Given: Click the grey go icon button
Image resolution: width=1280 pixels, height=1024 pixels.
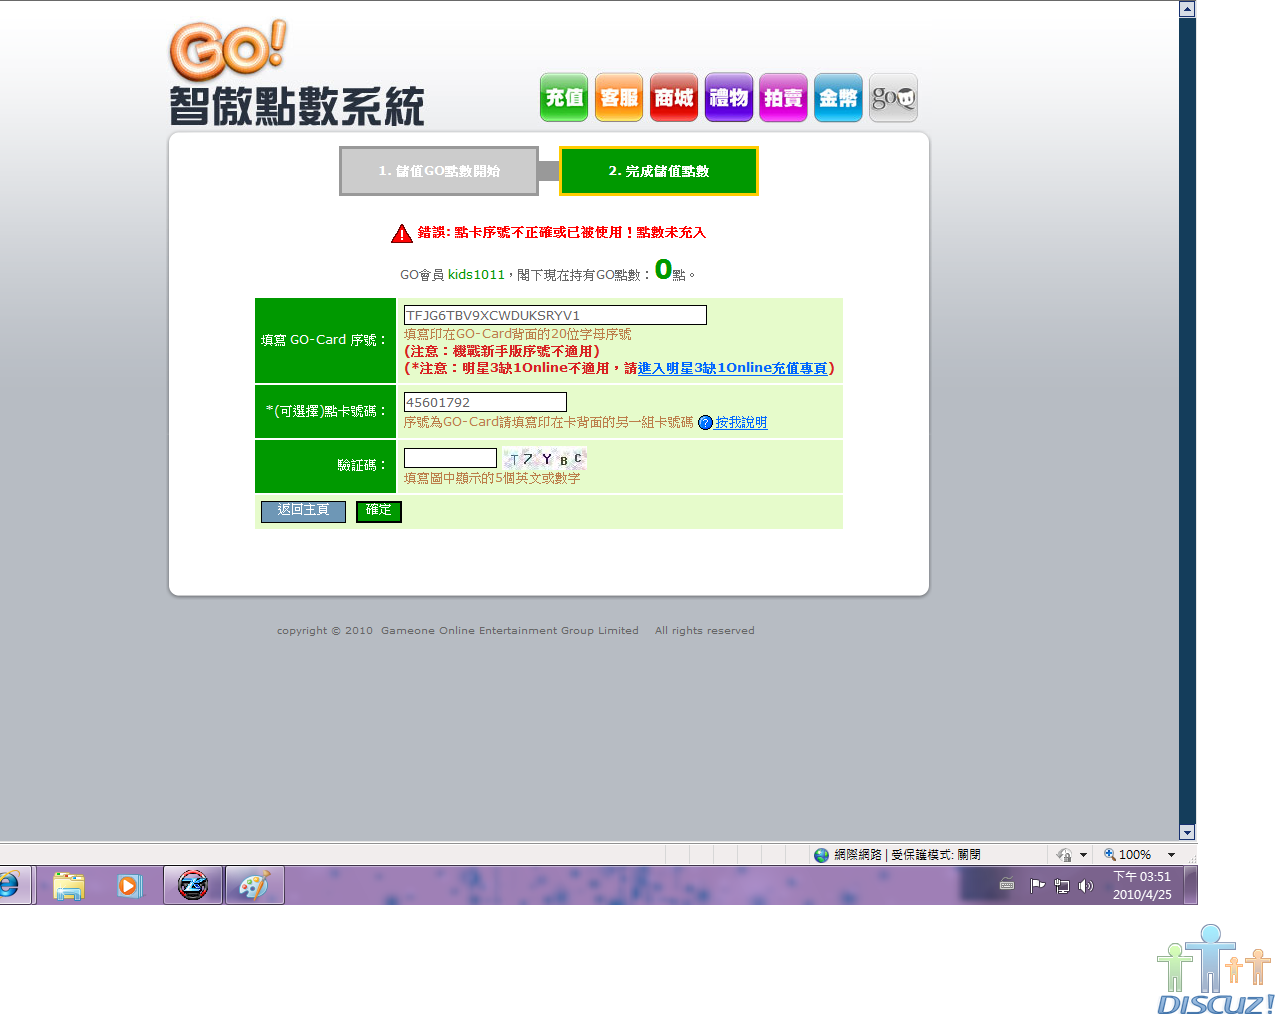Looking at the screenshot, I should (x=893, y=98).
